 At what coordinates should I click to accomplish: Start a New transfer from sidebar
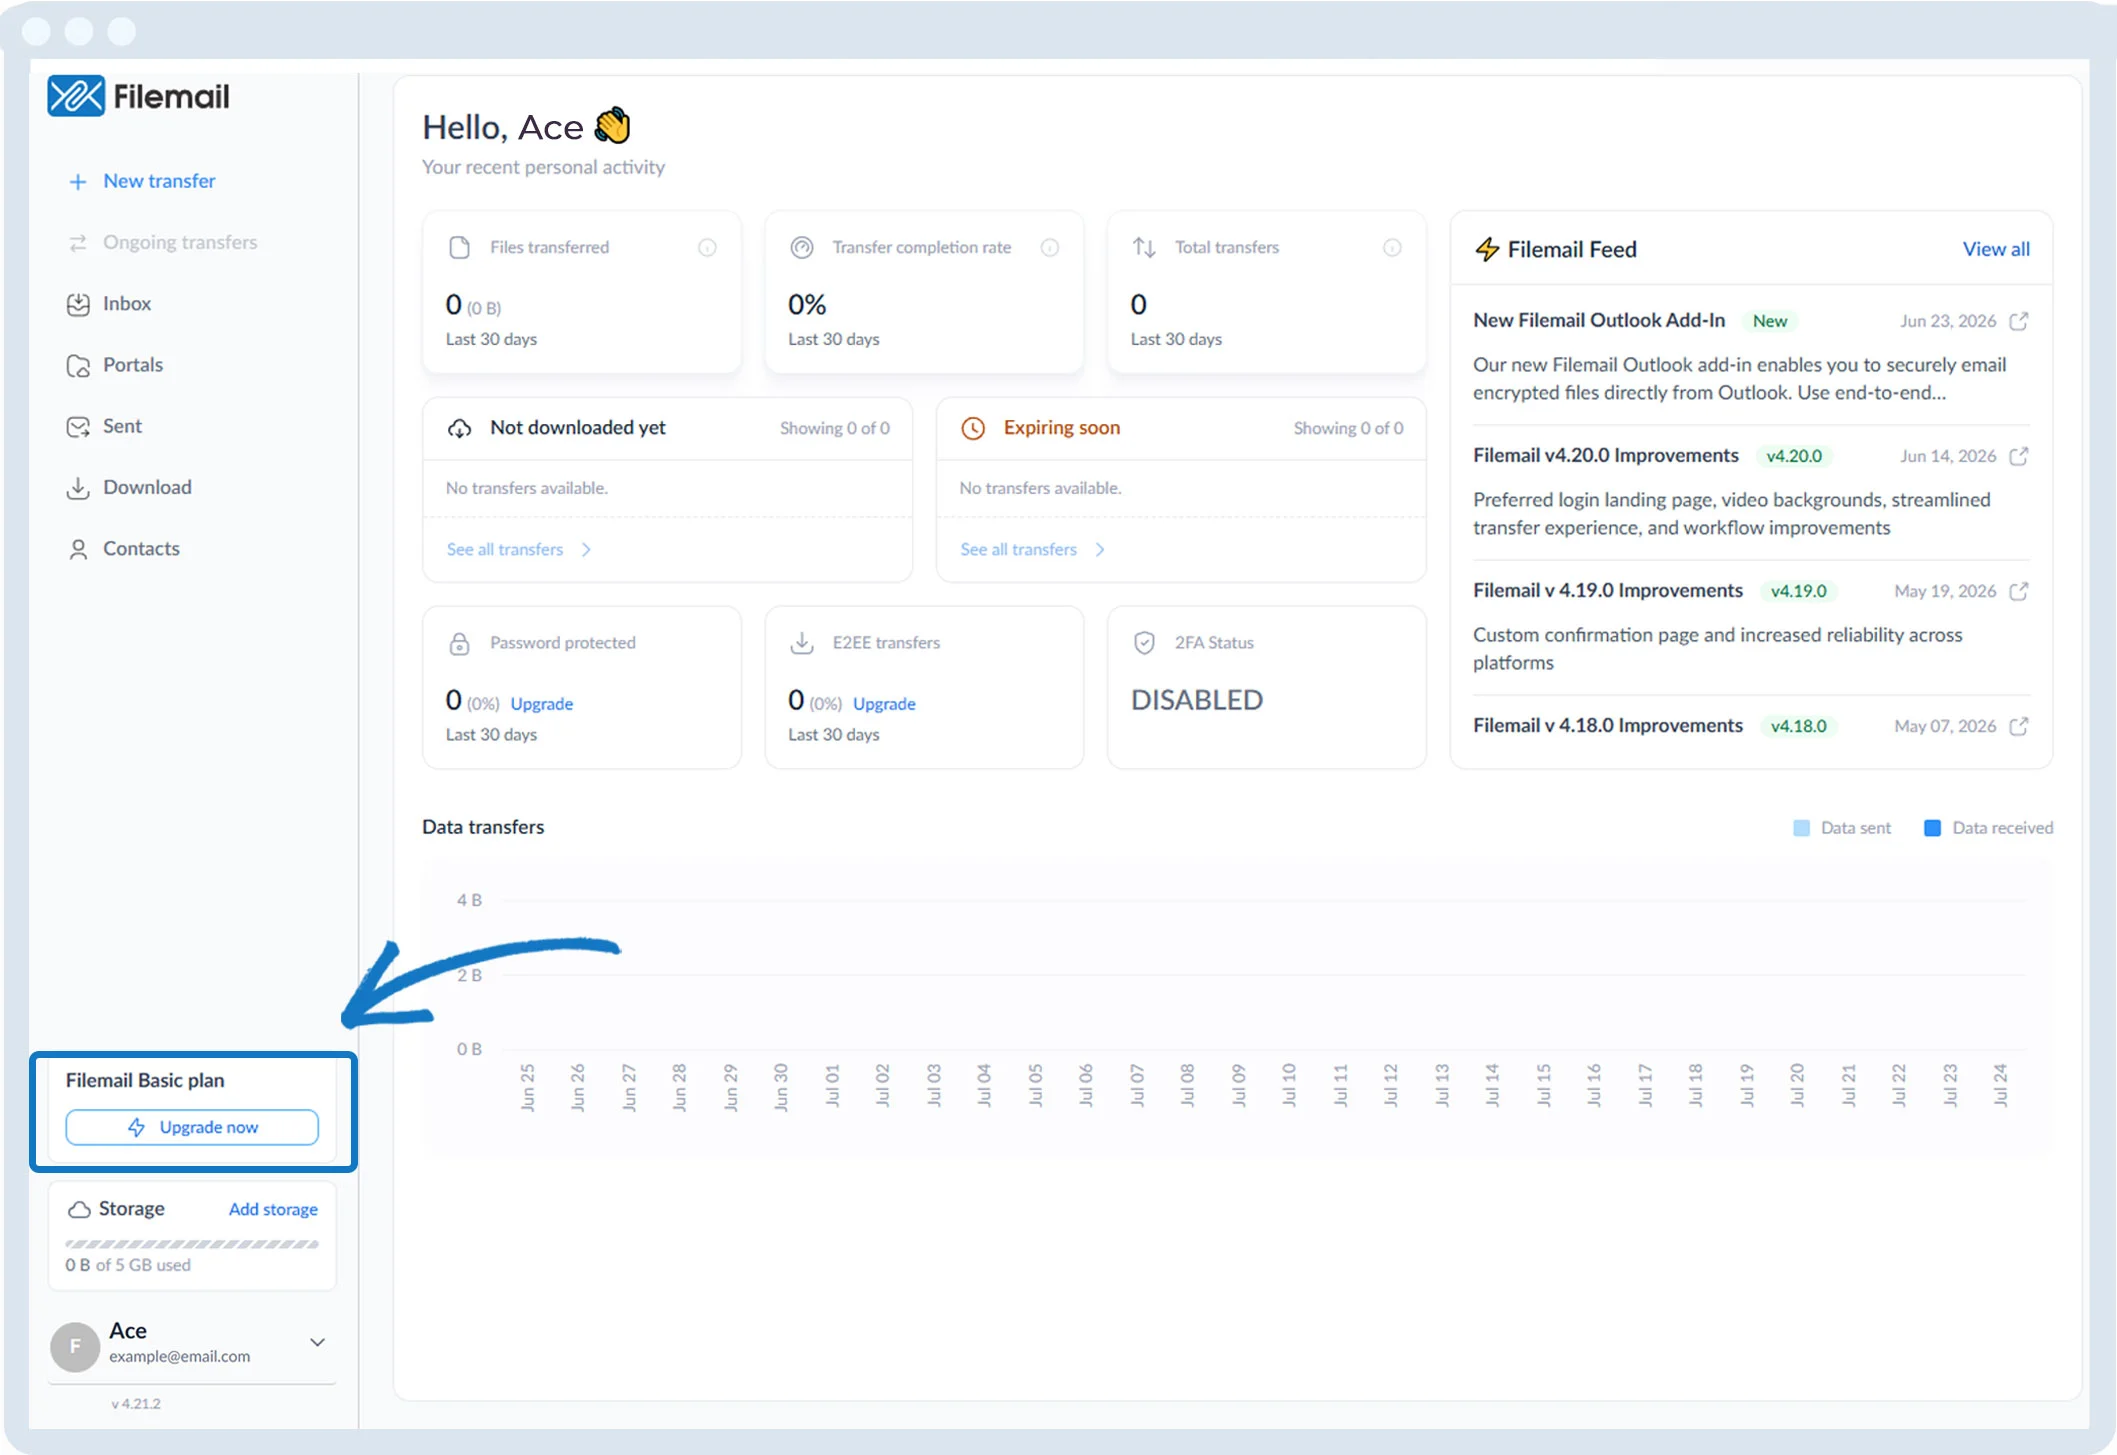point(159,181)
